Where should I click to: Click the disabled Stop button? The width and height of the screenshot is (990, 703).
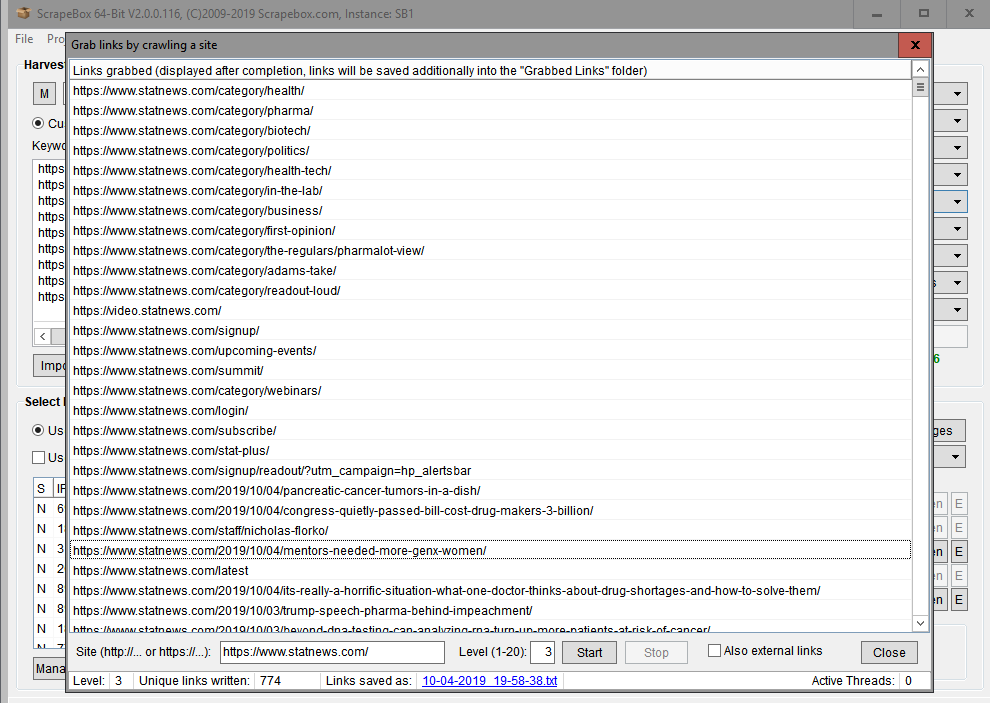tap(656, 652)
